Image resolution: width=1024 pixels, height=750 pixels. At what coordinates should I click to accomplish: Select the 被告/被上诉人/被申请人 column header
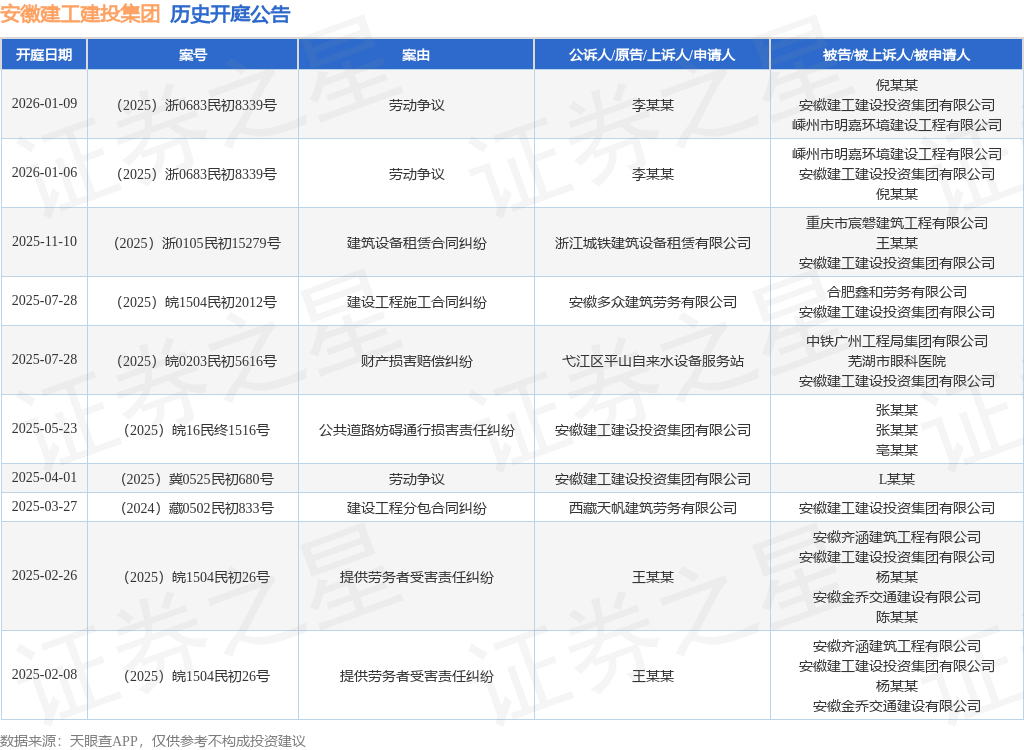pos(897,55)
